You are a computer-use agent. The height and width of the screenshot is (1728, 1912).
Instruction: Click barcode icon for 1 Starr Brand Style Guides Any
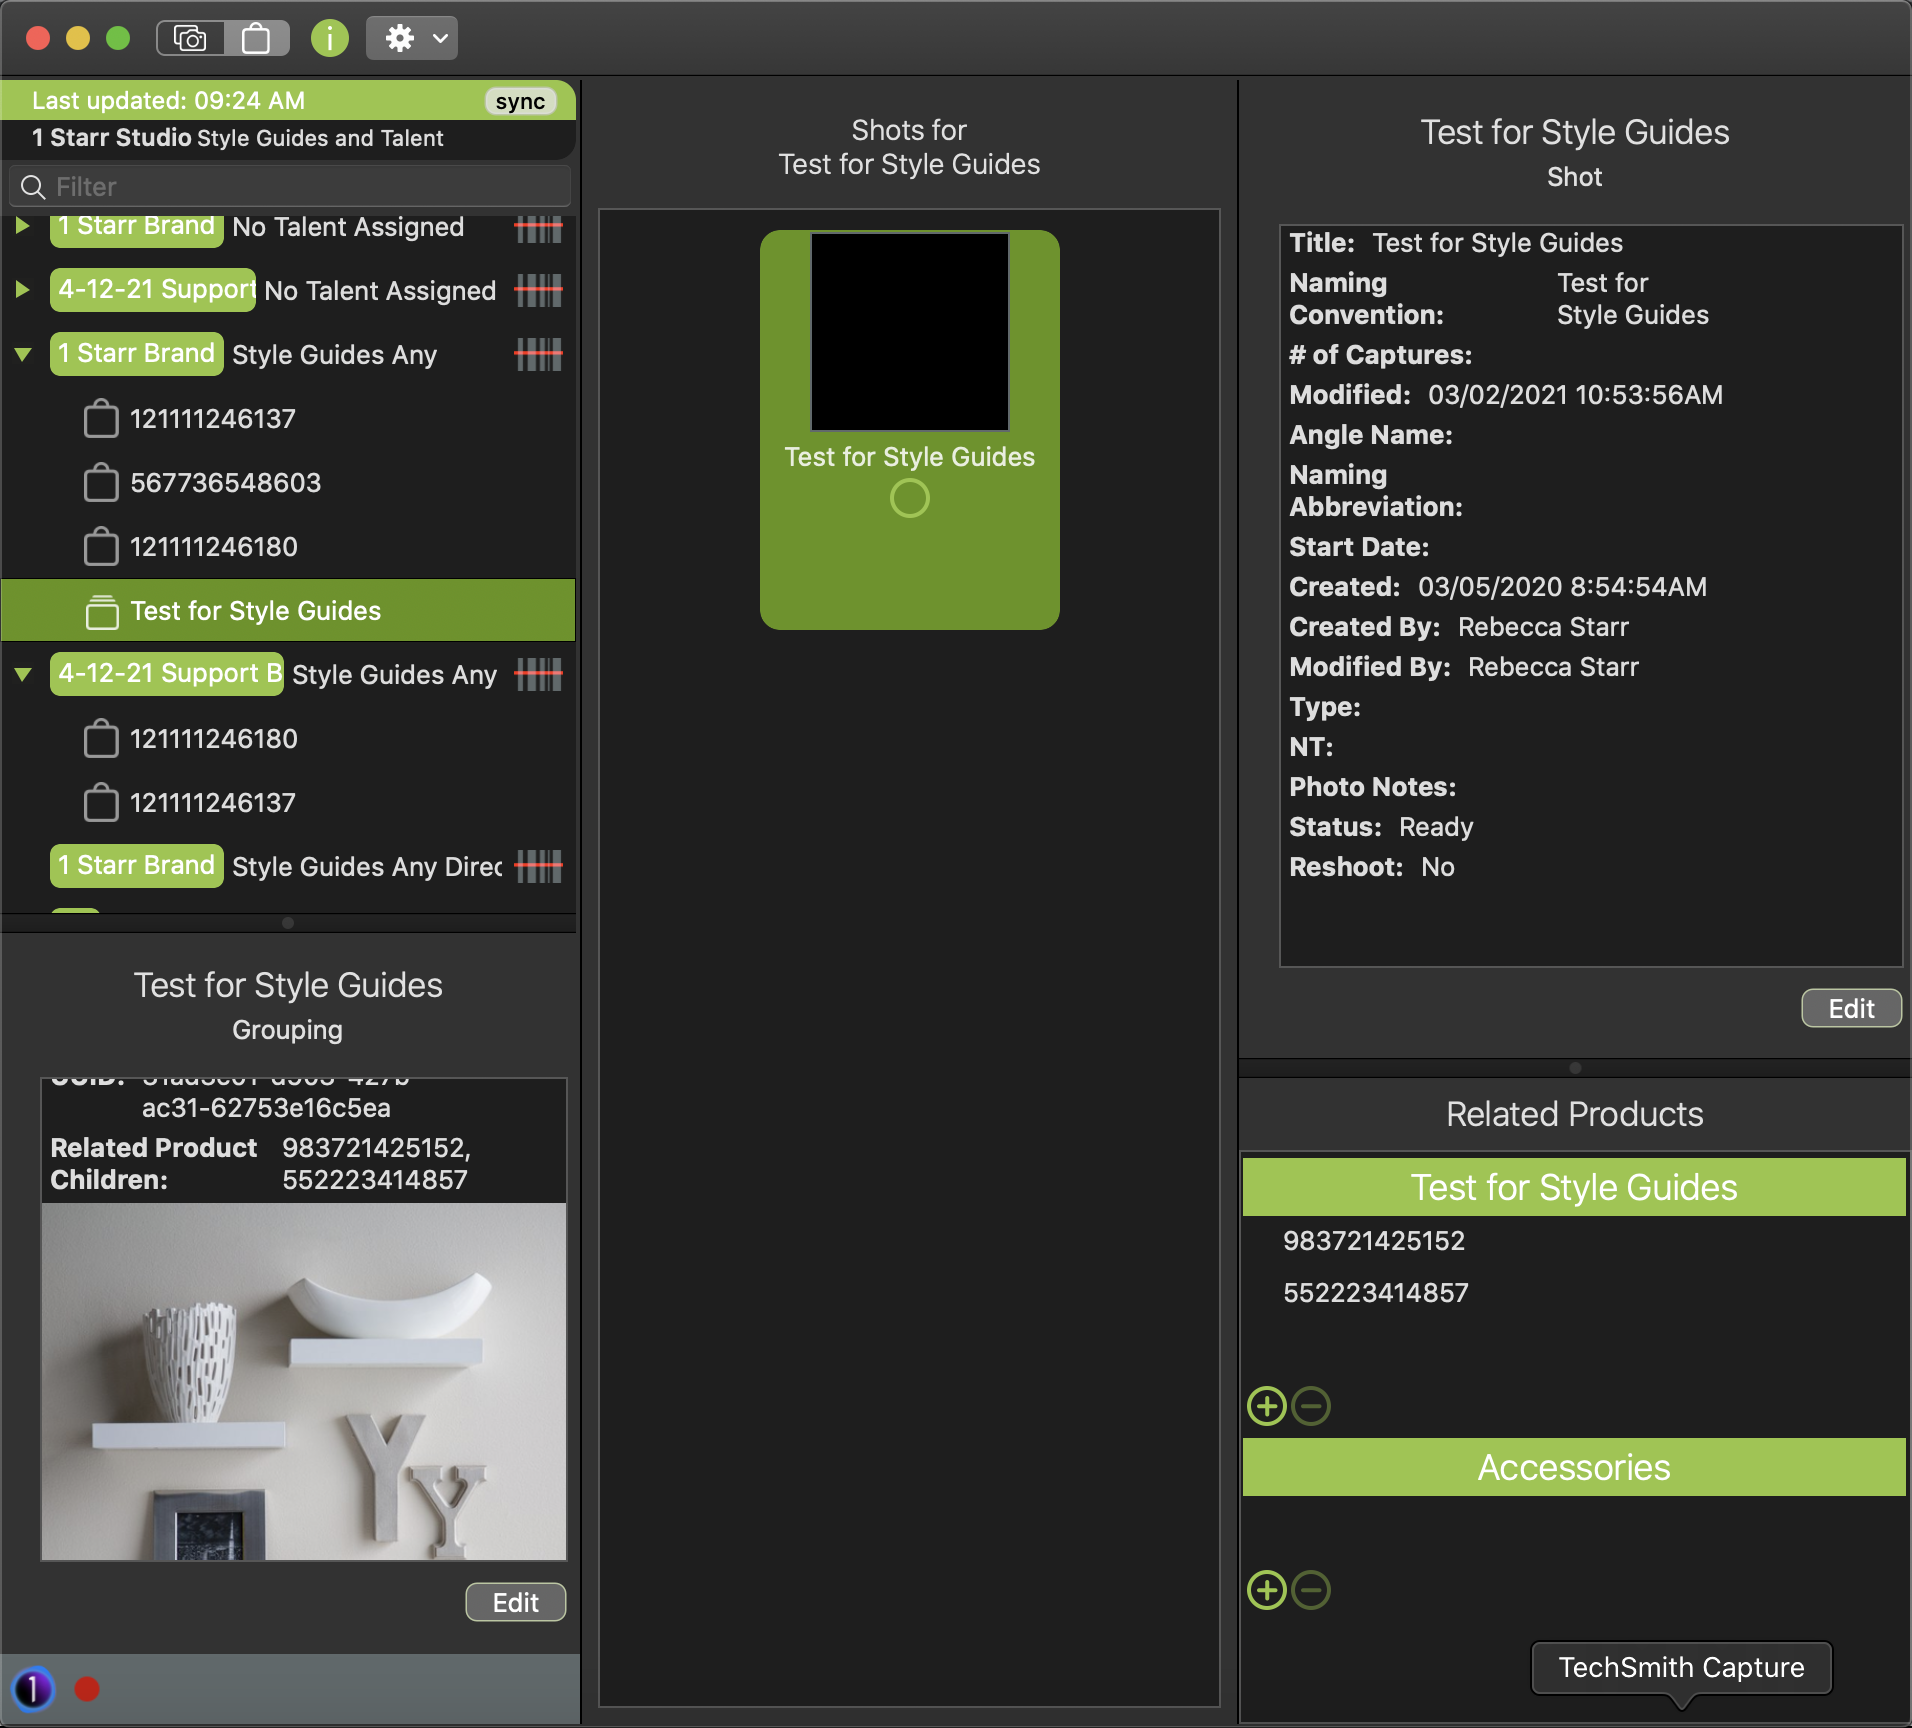point(538,354)
